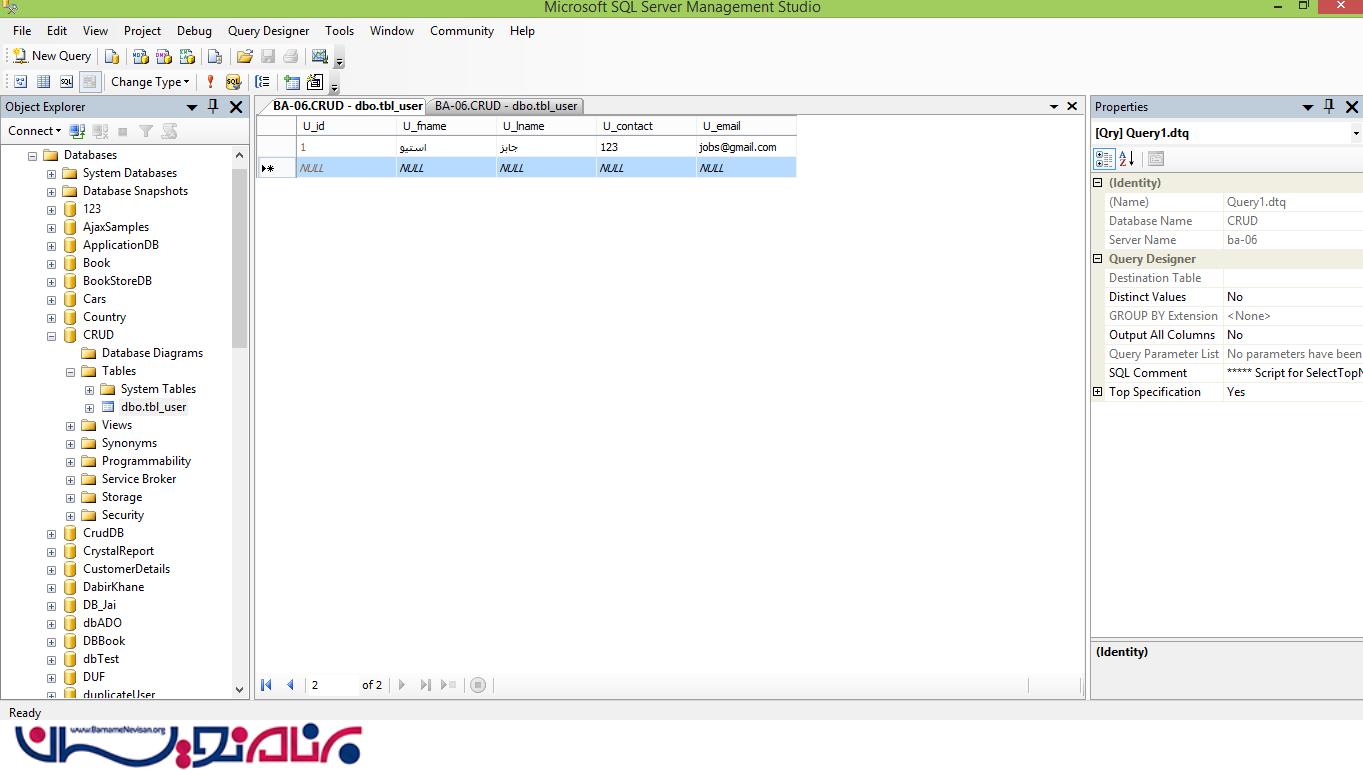The width and height of the screenshot is (1363, 770).
Task: Switch to the second BA-06.CRUD tab
Action: (506, 106)
